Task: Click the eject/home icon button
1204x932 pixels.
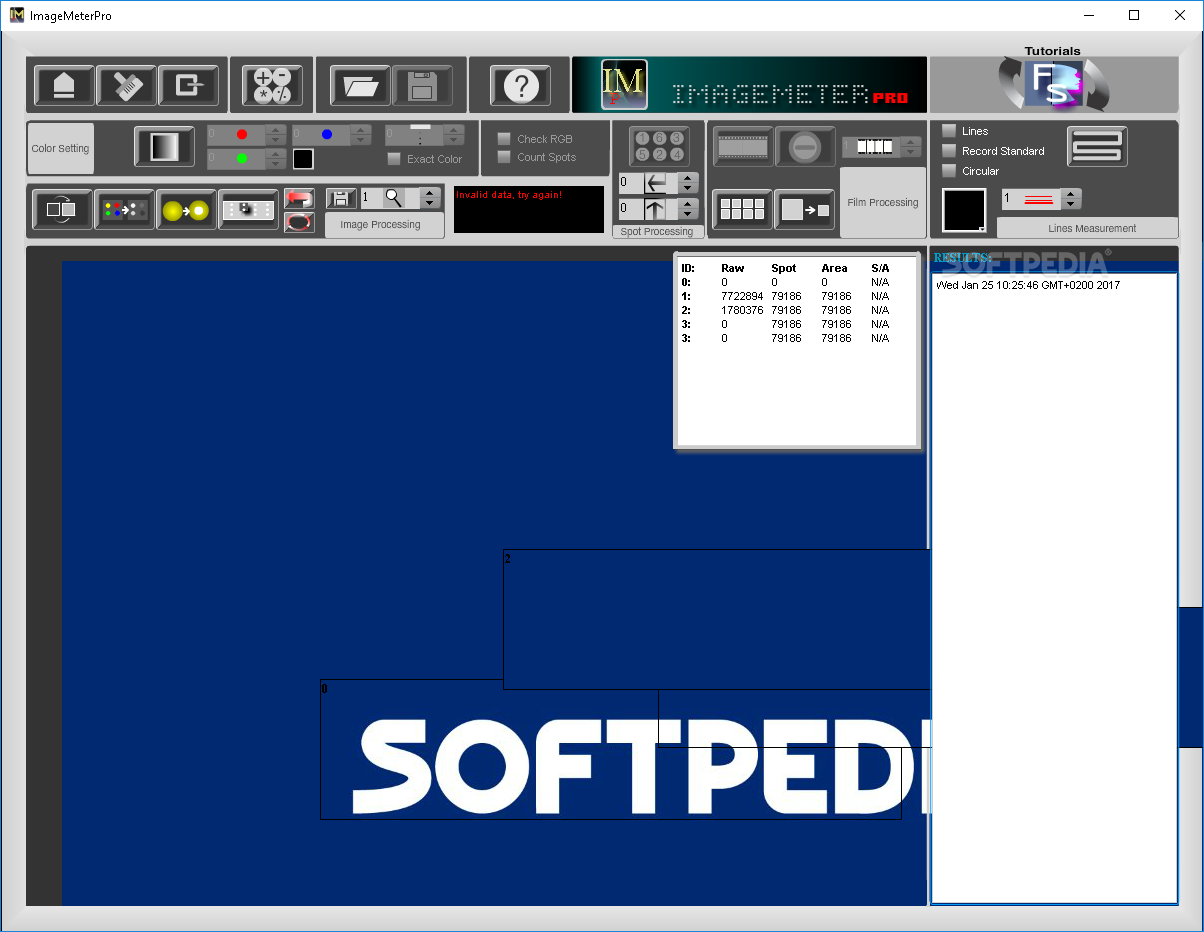Action: click(64, 85)
